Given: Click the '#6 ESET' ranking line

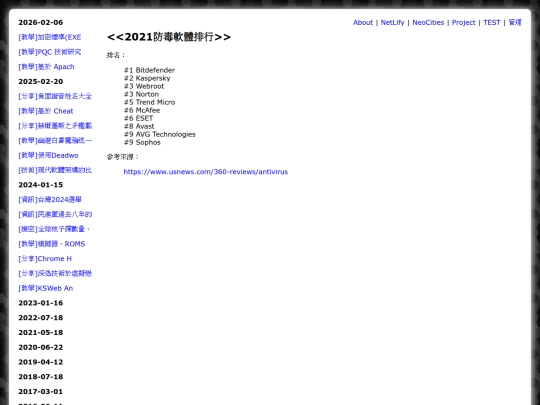Looking at the screenshot, I should click(138, 118).
